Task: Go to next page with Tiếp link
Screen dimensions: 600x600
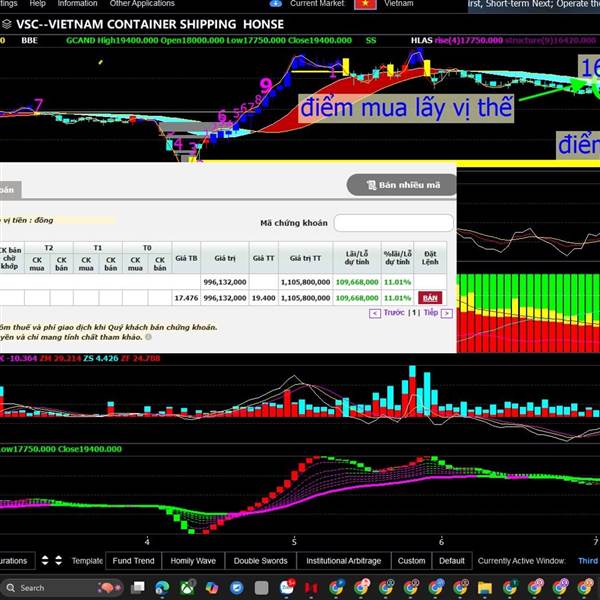Action: (431, 313)
